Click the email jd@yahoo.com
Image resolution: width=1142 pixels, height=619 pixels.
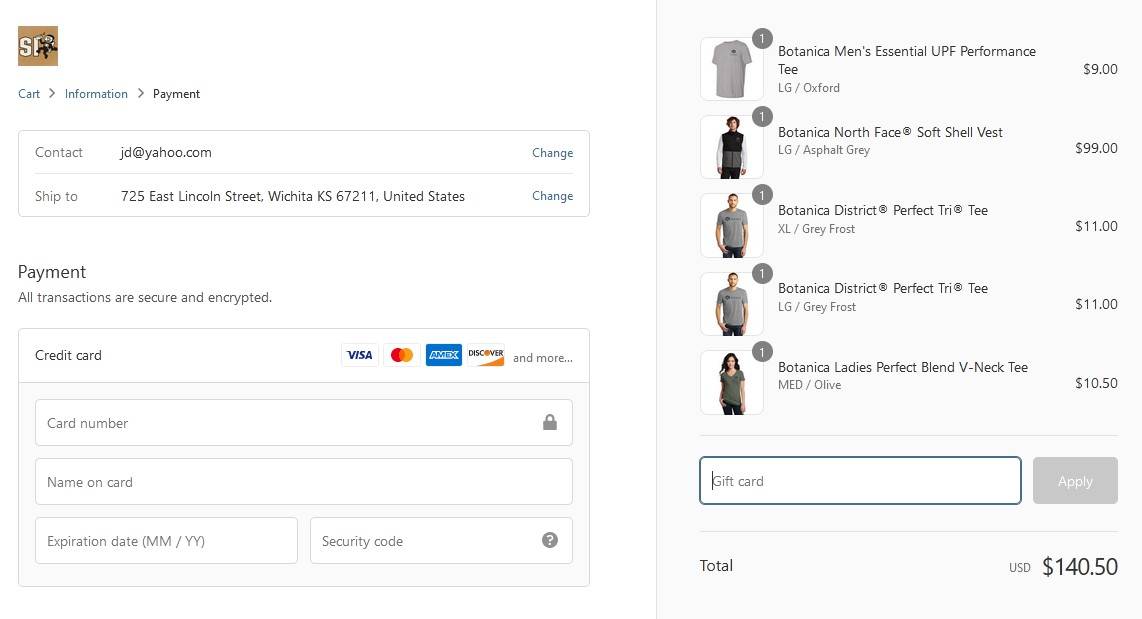[166, 152]
